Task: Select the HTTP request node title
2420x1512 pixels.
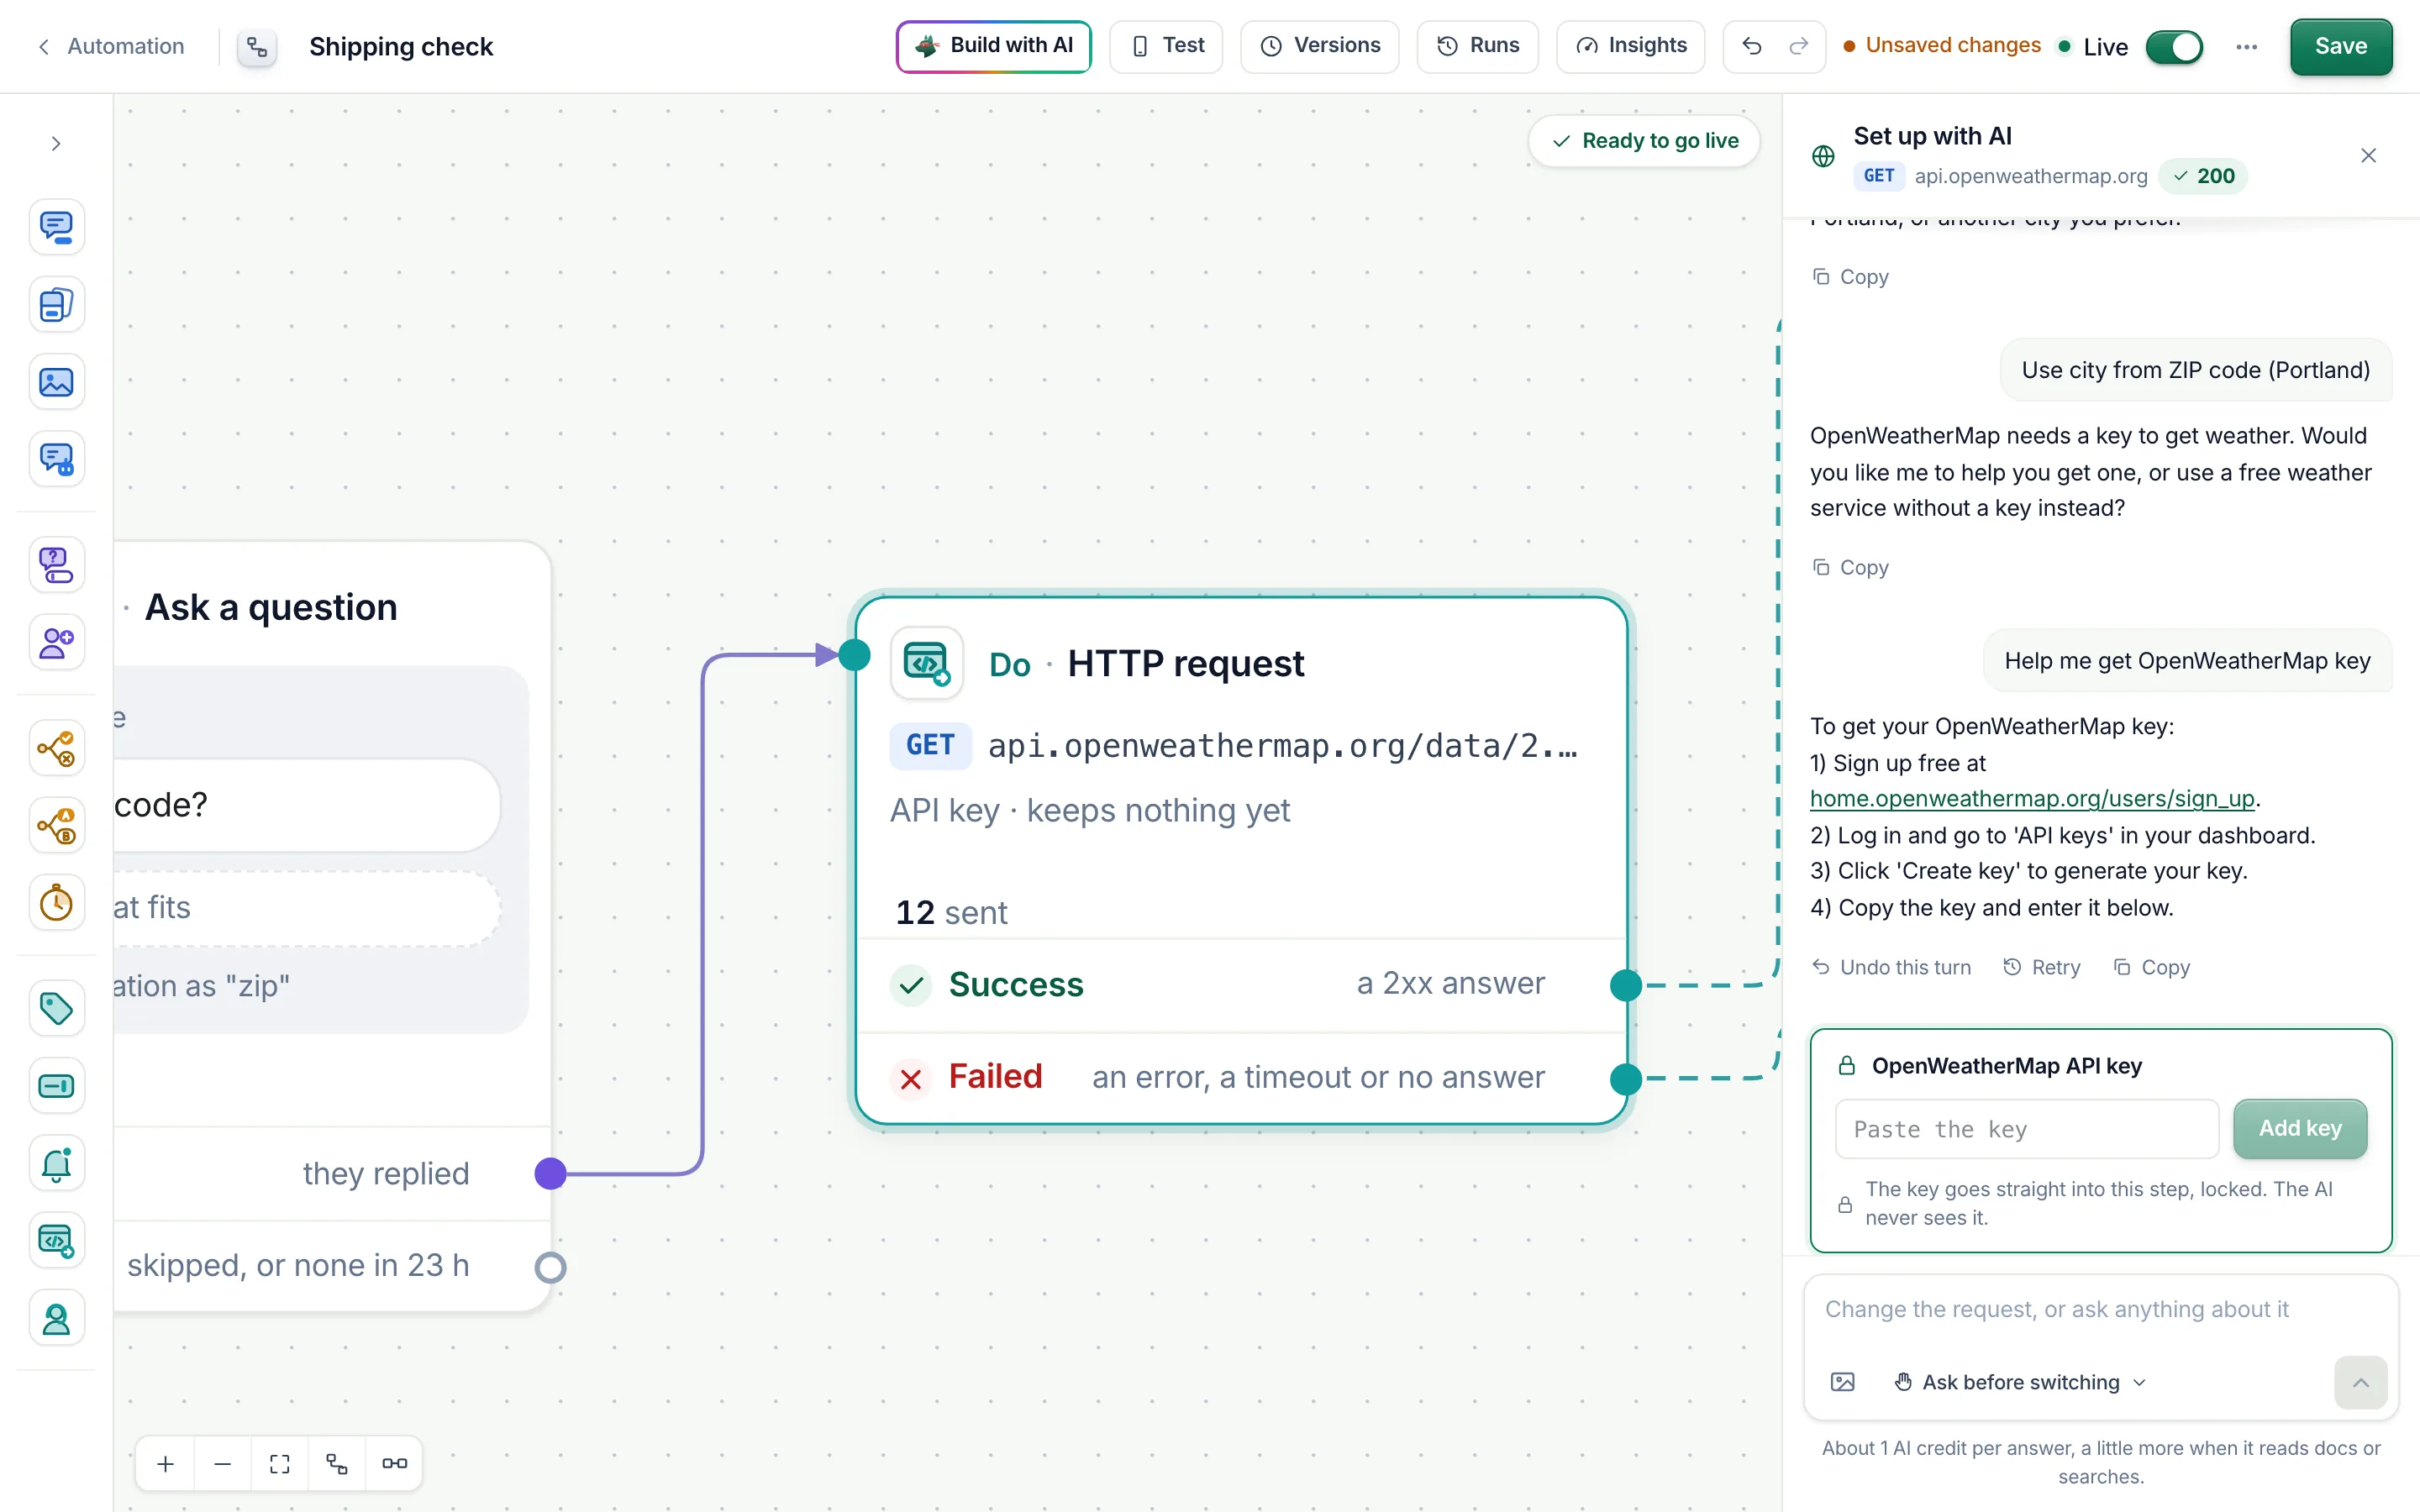Action: (x=1186, y=663)
